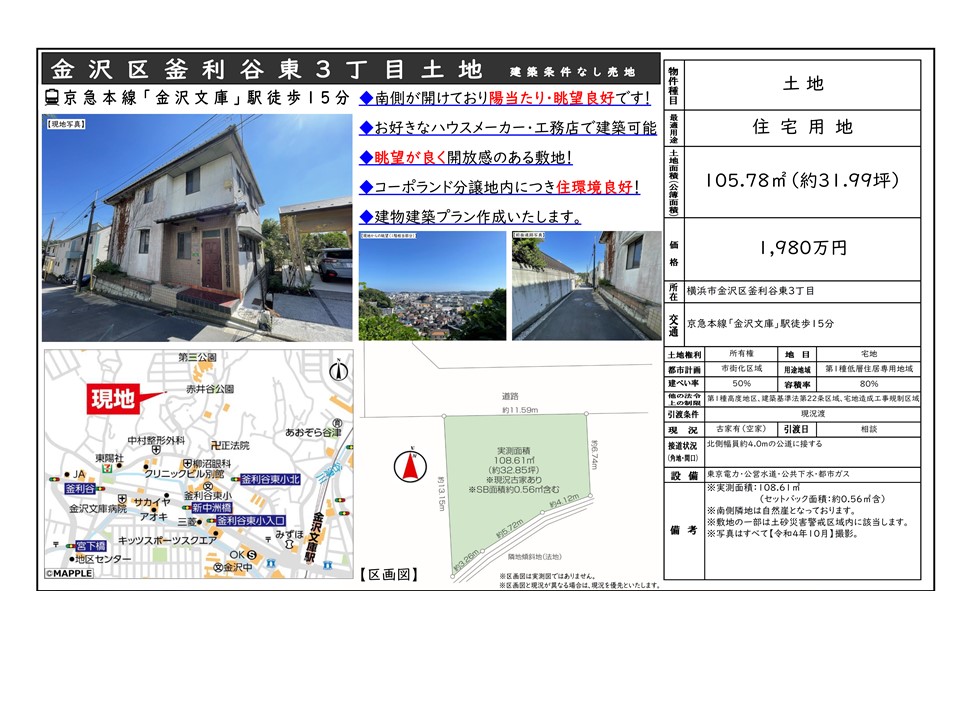Image resolution: width=960 pixels, height=720 pixels.
Task: Click the red north compass on plot diagram
Action: [x=409, y=464]
